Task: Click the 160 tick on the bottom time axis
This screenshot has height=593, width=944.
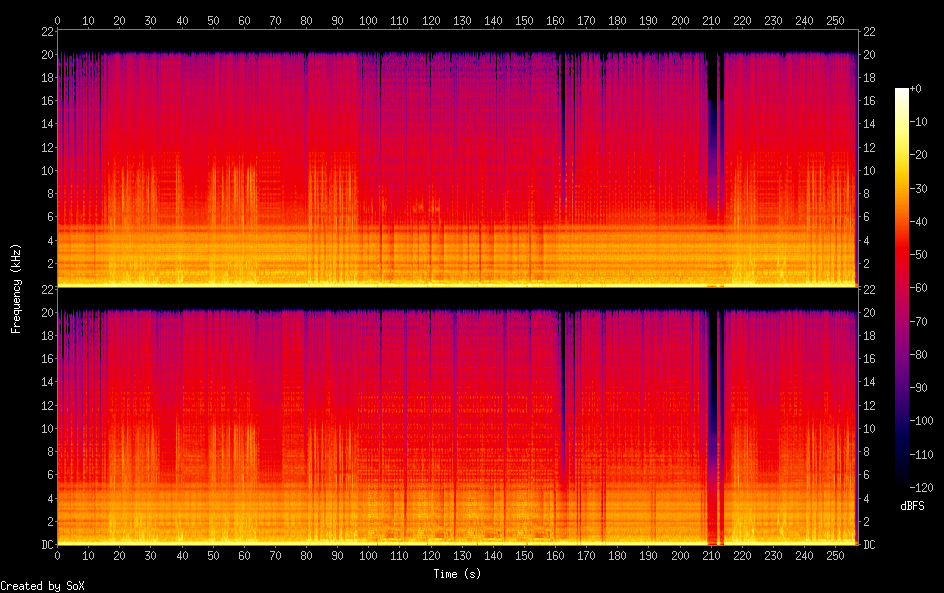Action: (x=555, y=555)
